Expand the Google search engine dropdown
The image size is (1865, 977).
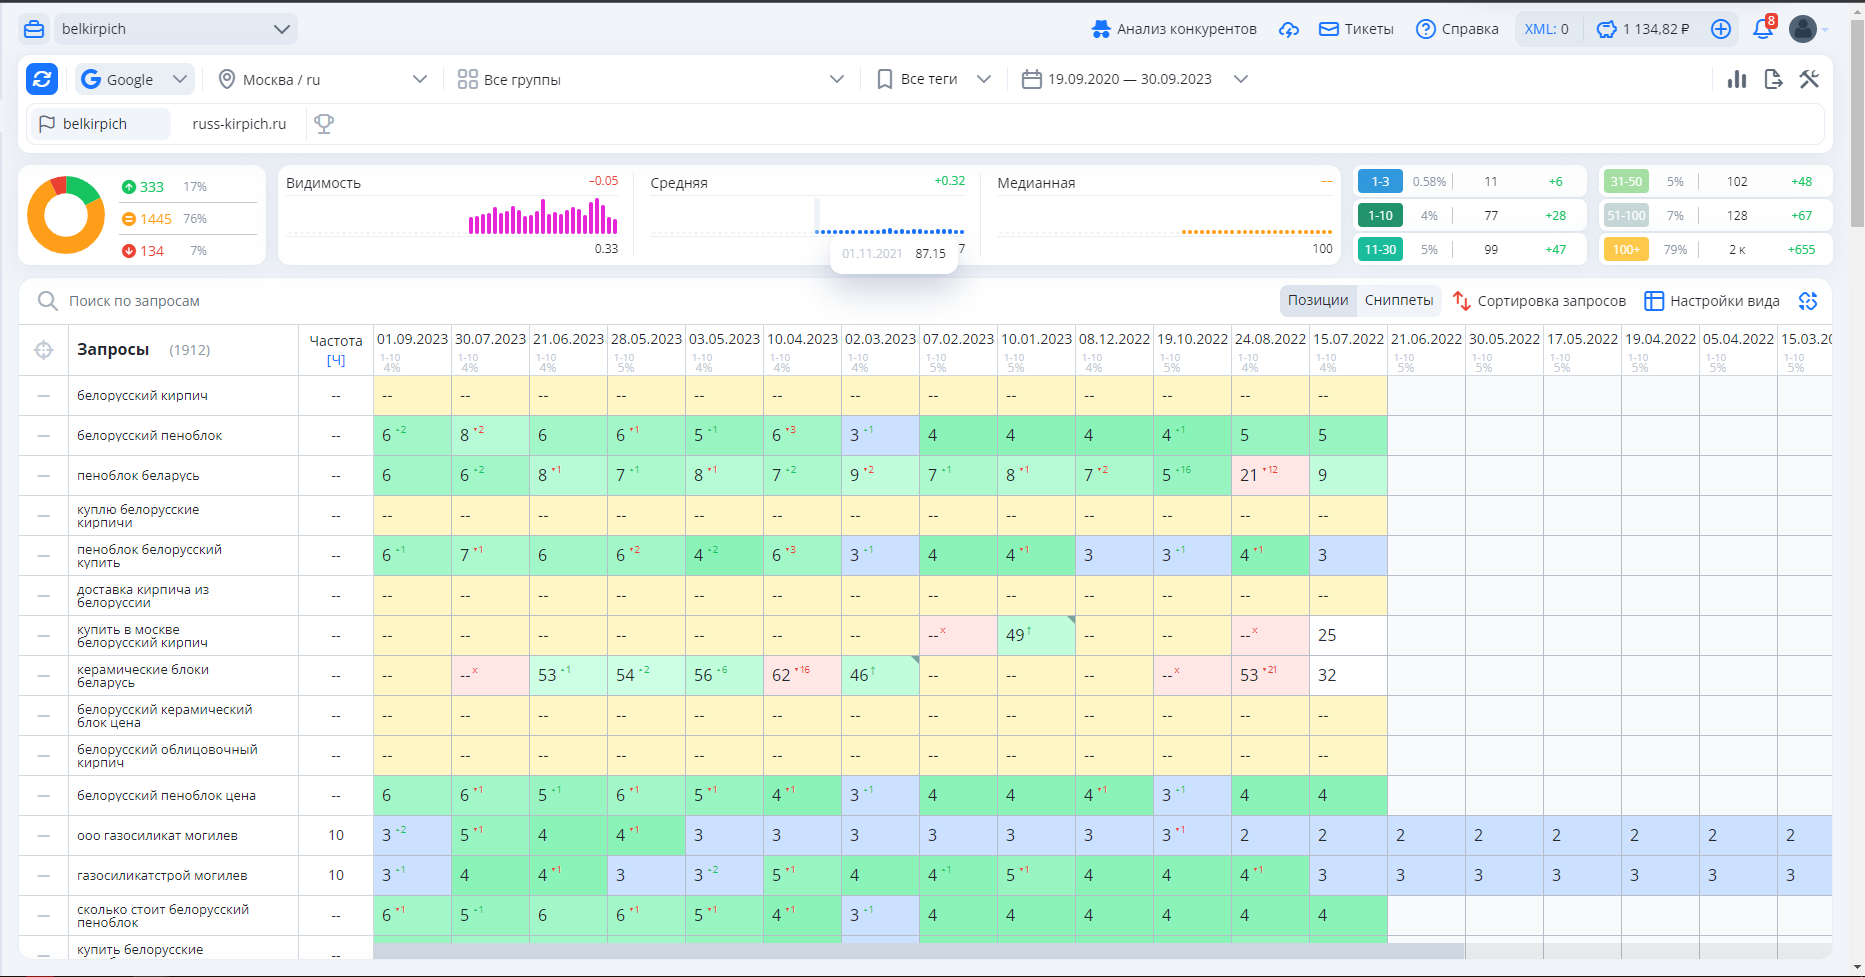[x=135, y=79]
